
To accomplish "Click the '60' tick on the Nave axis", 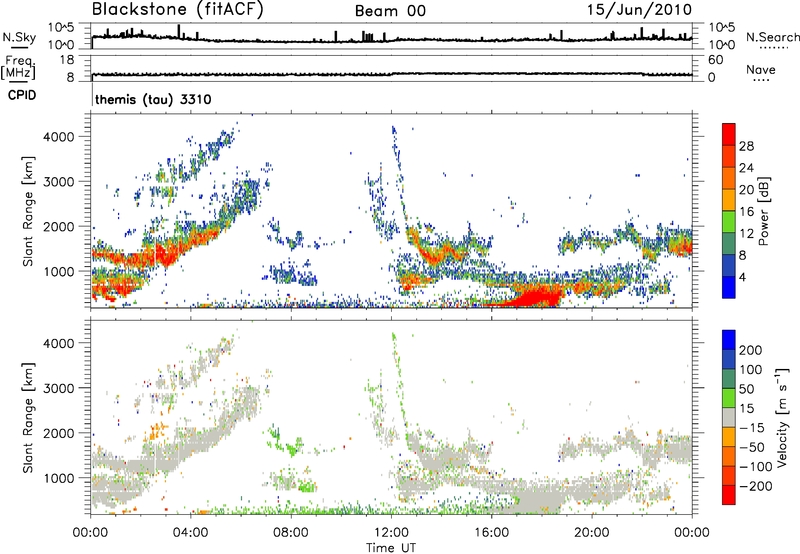I will click(715, 60).
